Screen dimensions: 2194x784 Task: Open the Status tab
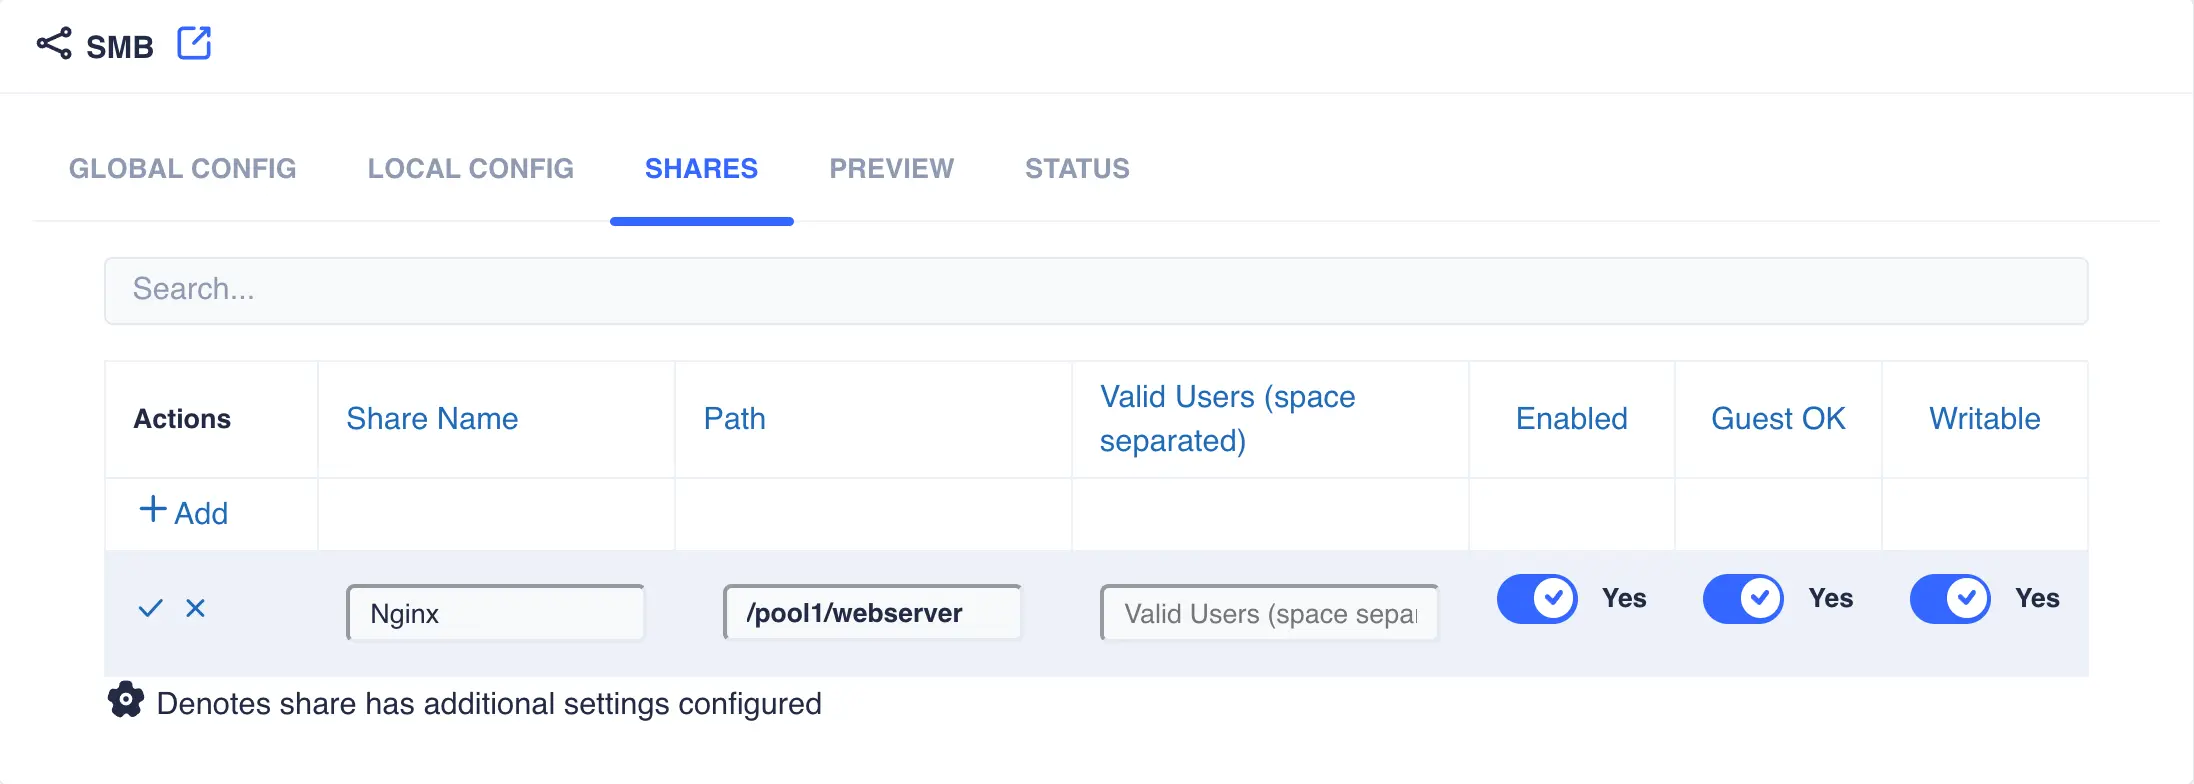[1077, 168]
